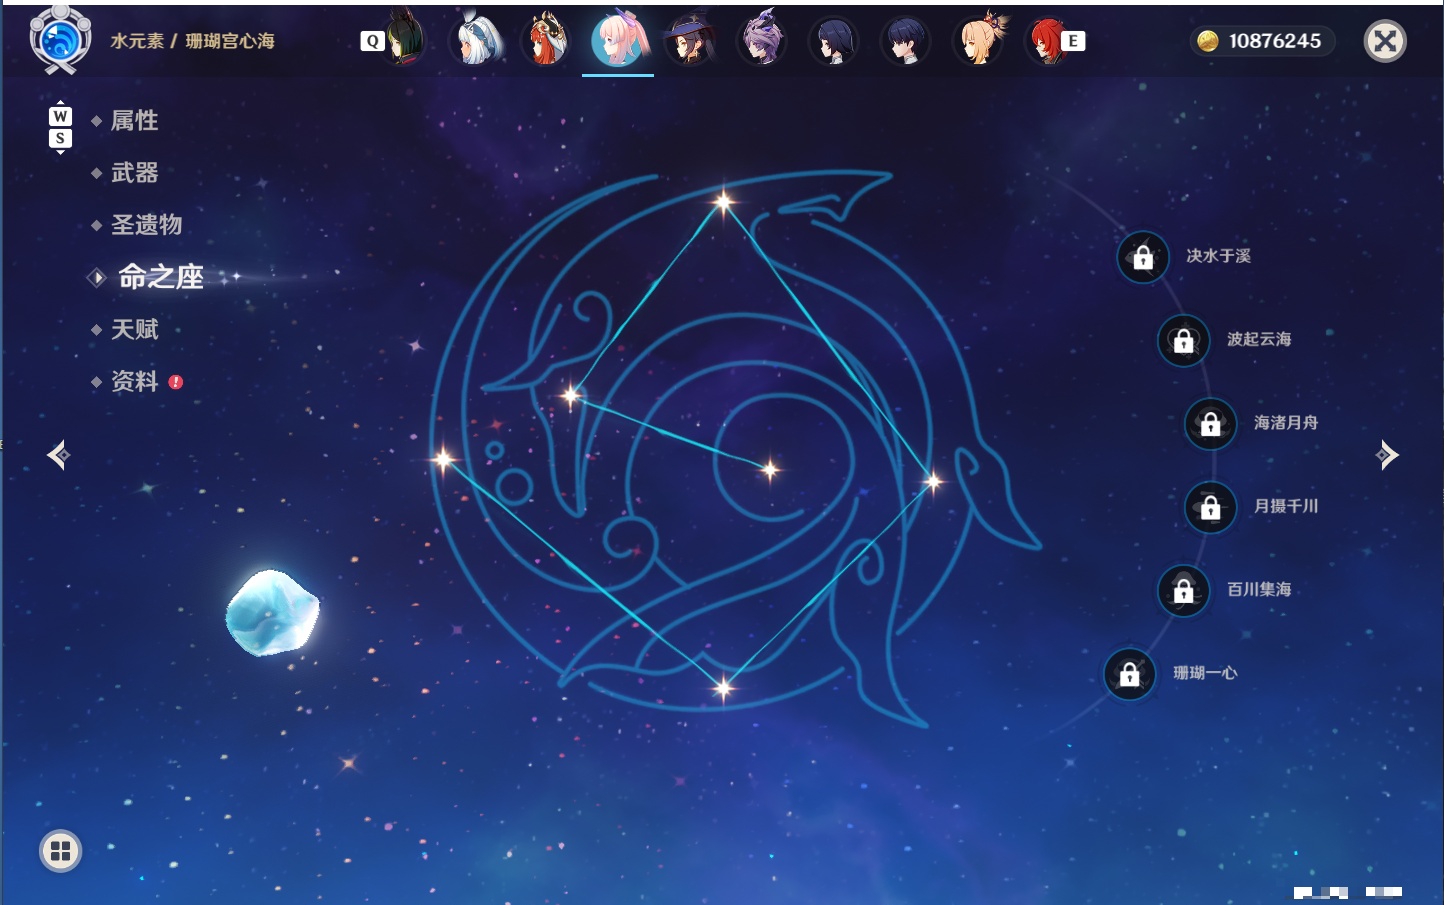Select the green-haired Tighnari avatar
The width and height of the screenshot is (1444, 905).
click(x=405, y=40)
